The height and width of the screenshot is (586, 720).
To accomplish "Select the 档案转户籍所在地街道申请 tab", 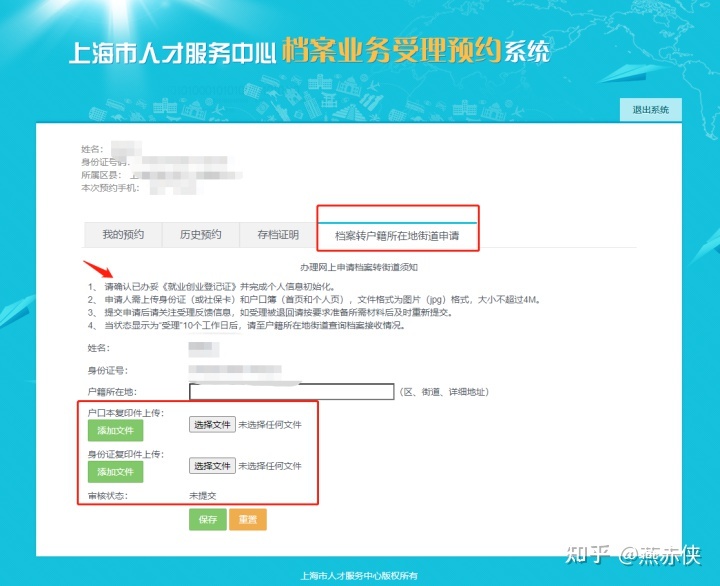I will (397, 236).
